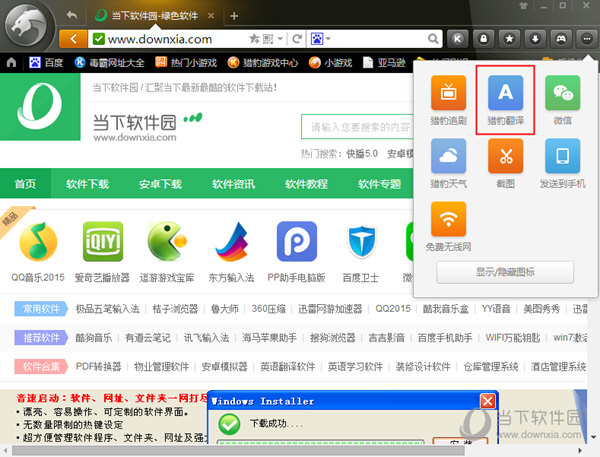Bookmark page with the address bar star

(254, 39)
